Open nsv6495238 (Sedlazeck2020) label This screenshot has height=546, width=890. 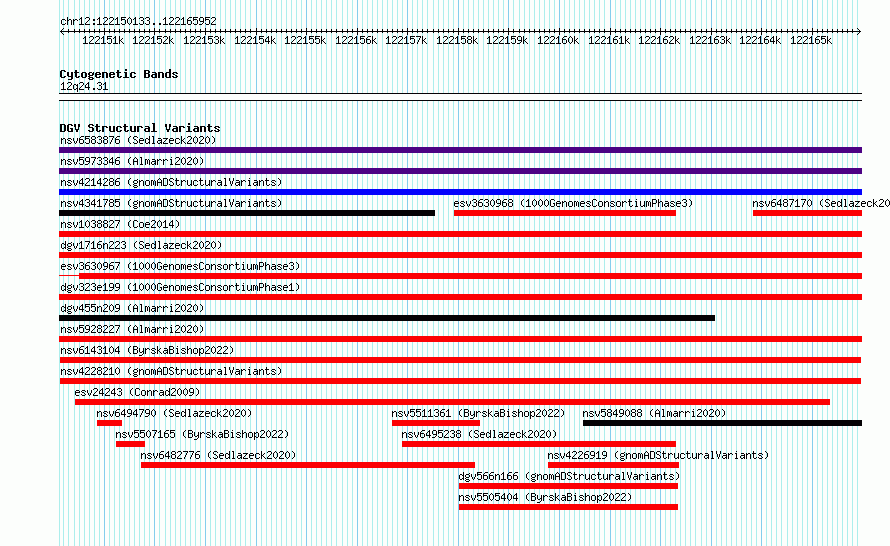pos(479,434)
